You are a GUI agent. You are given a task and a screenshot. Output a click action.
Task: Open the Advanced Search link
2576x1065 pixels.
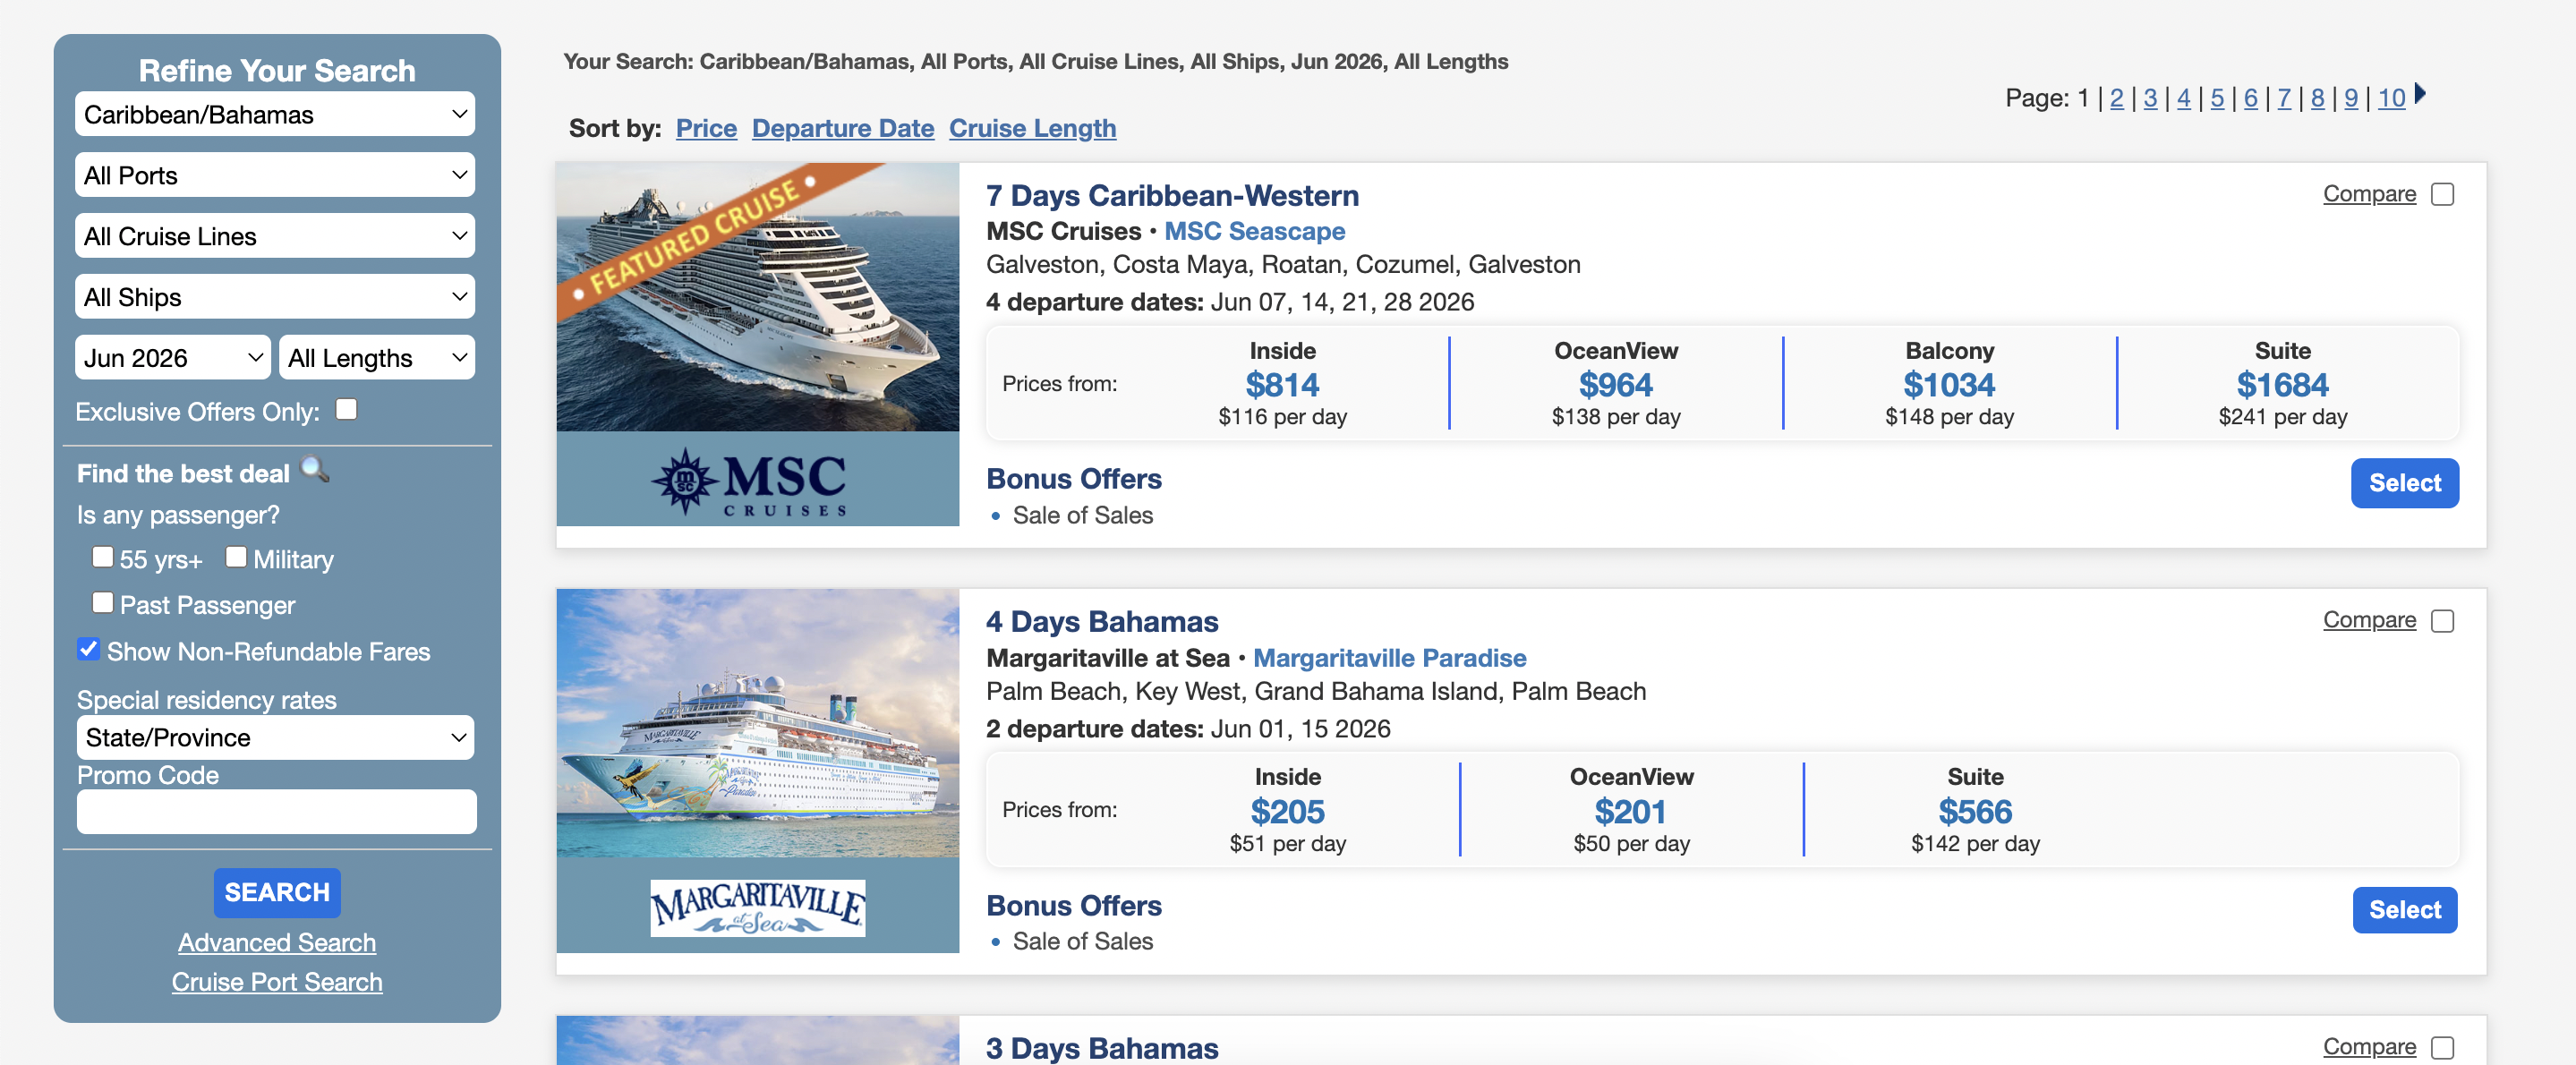(277, 943)
